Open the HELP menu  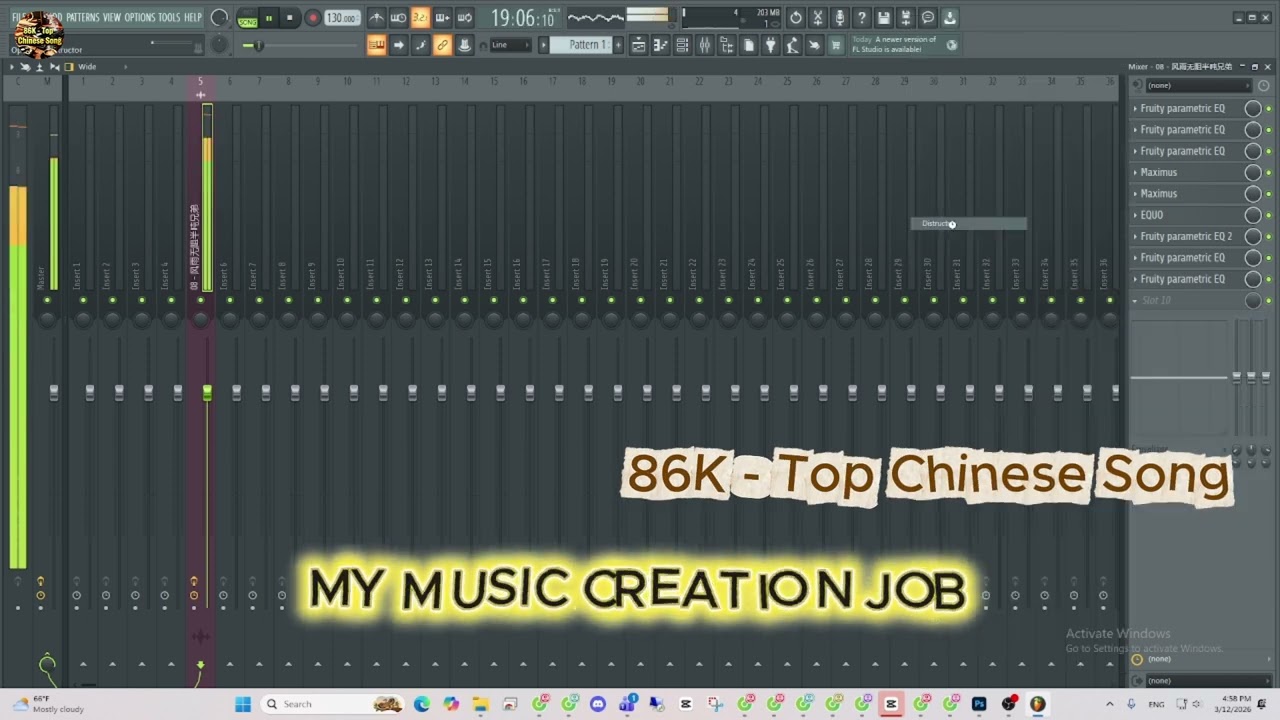tap(193, 18)
